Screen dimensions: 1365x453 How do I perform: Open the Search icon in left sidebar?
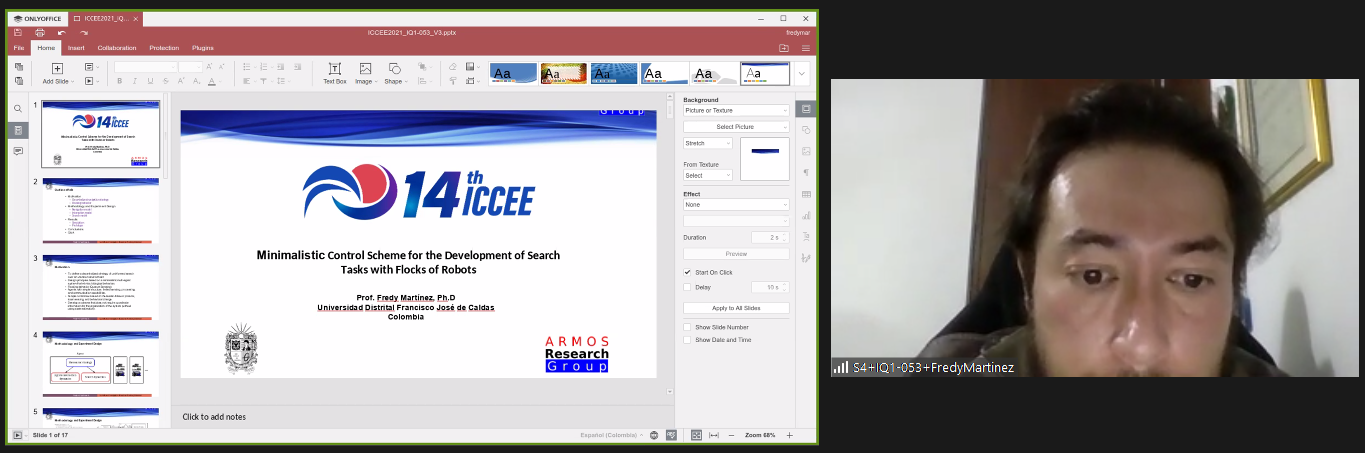[x=18, y=109]
